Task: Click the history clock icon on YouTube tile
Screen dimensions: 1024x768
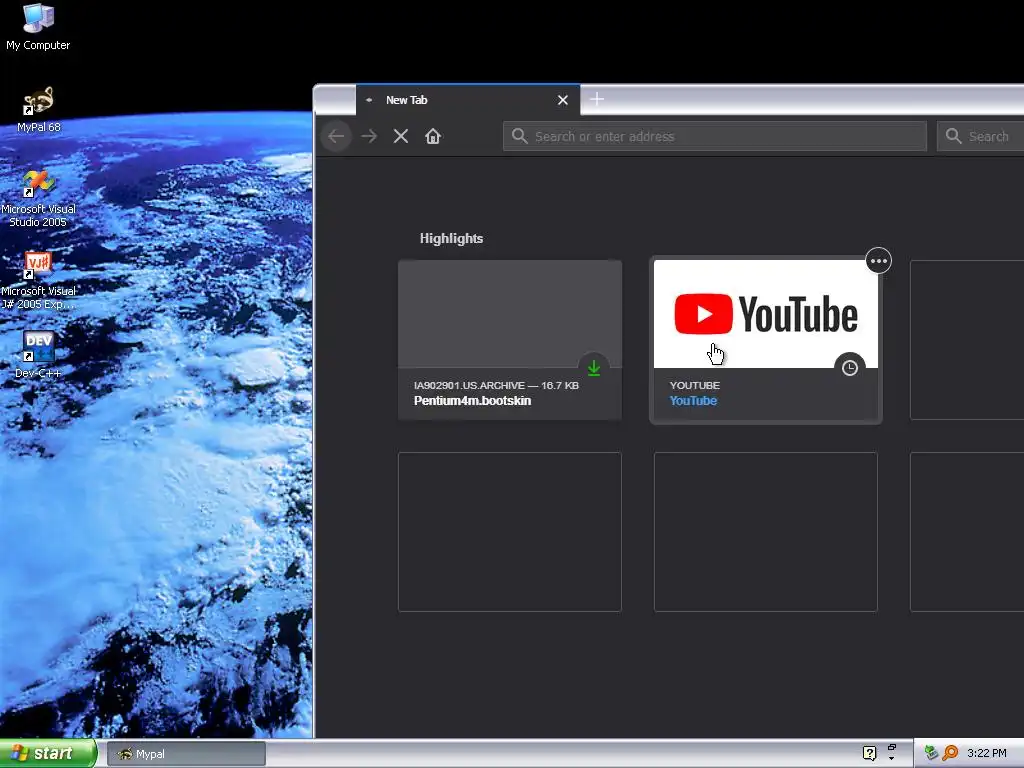Action: tap(849, 368)
